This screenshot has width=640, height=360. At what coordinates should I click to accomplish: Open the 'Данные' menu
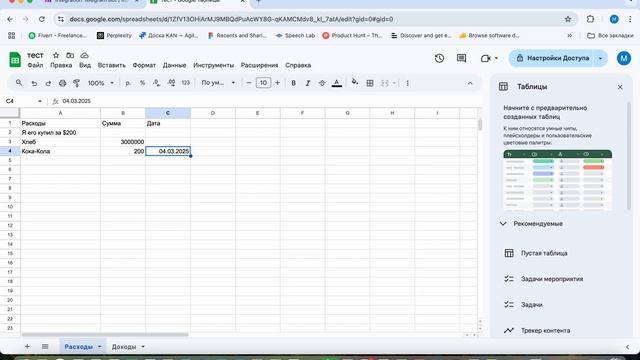click(x=174, y=65)
